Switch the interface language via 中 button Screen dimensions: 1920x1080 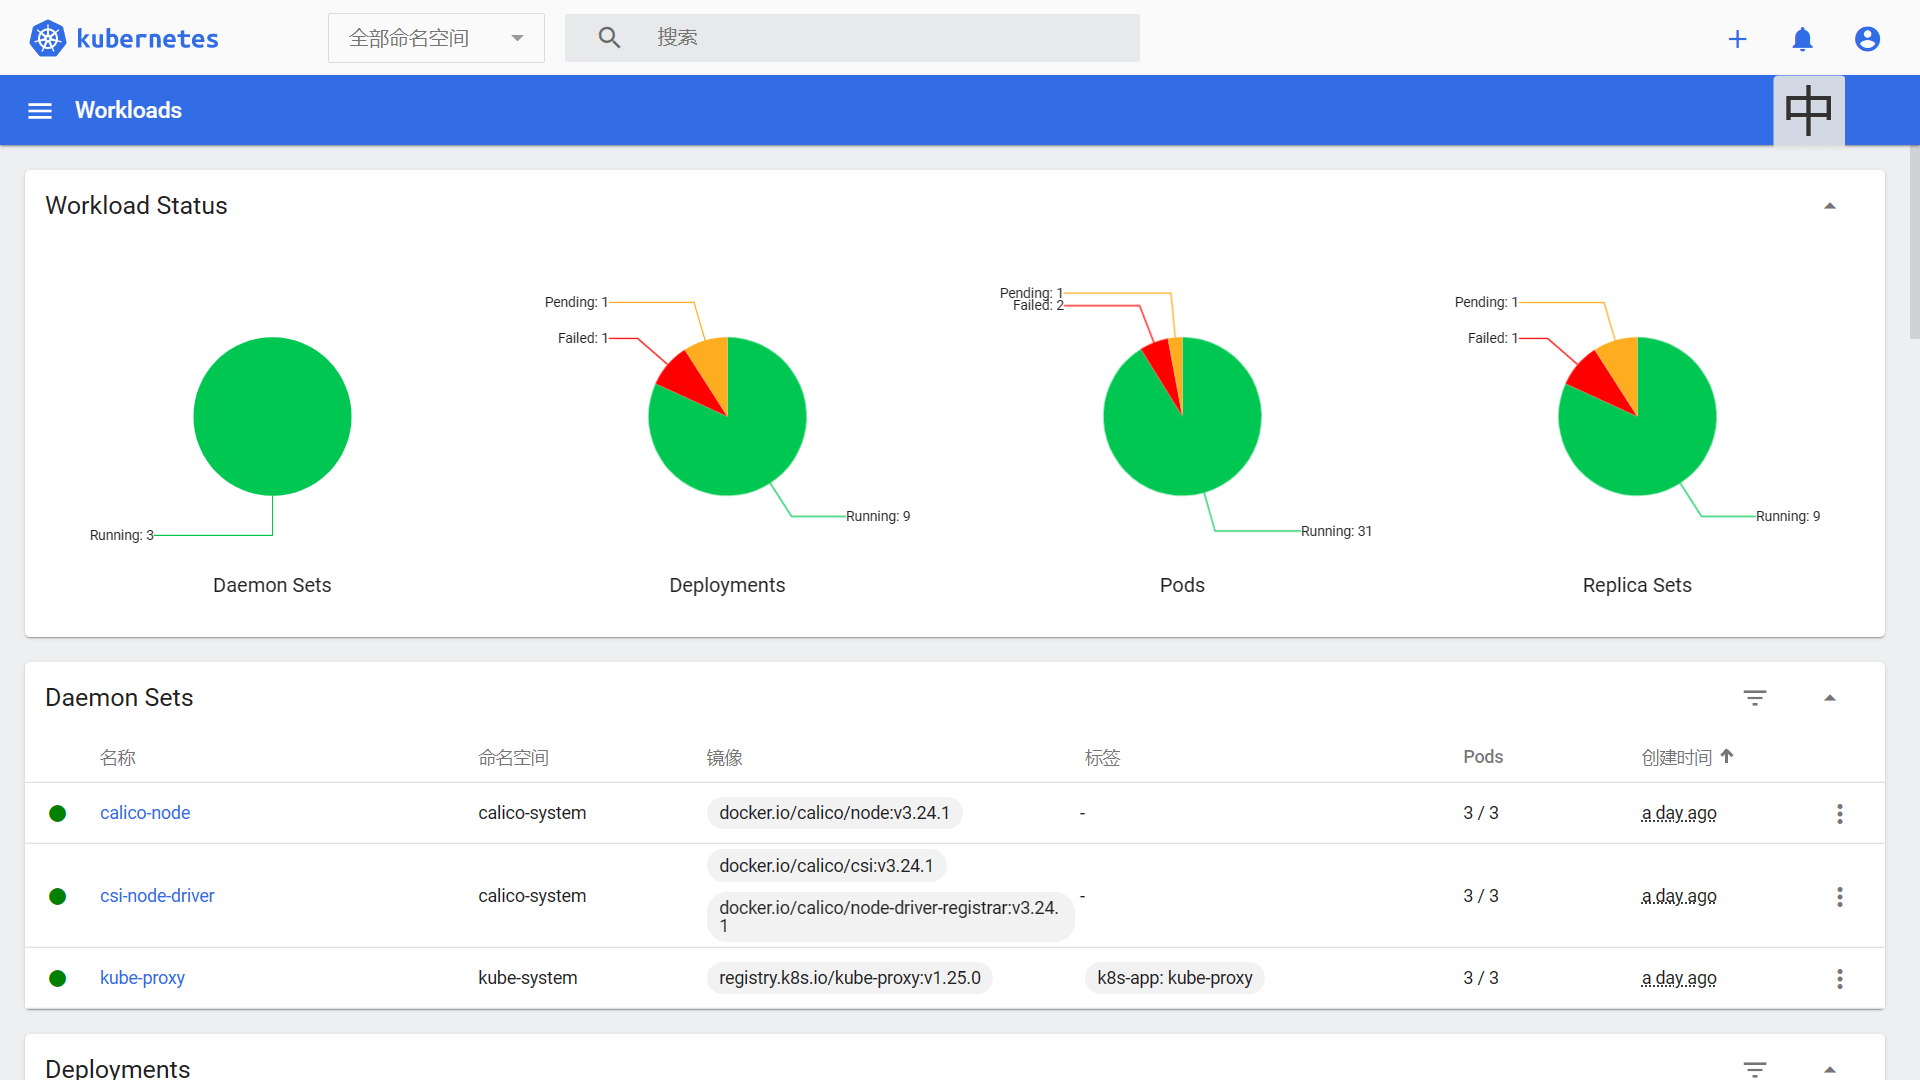click(x=1808, y=110)
